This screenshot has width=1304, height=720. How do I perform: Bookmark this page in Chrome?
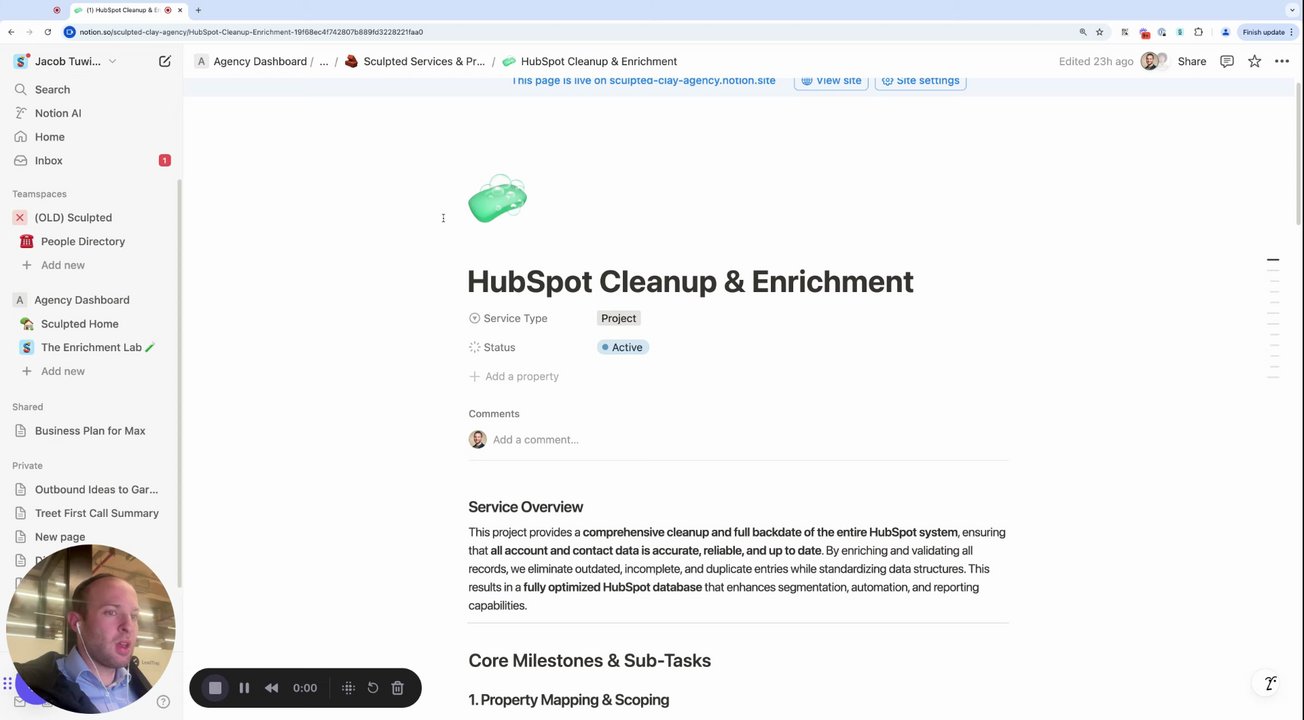pyautogui.click(x=1099, y=32)
